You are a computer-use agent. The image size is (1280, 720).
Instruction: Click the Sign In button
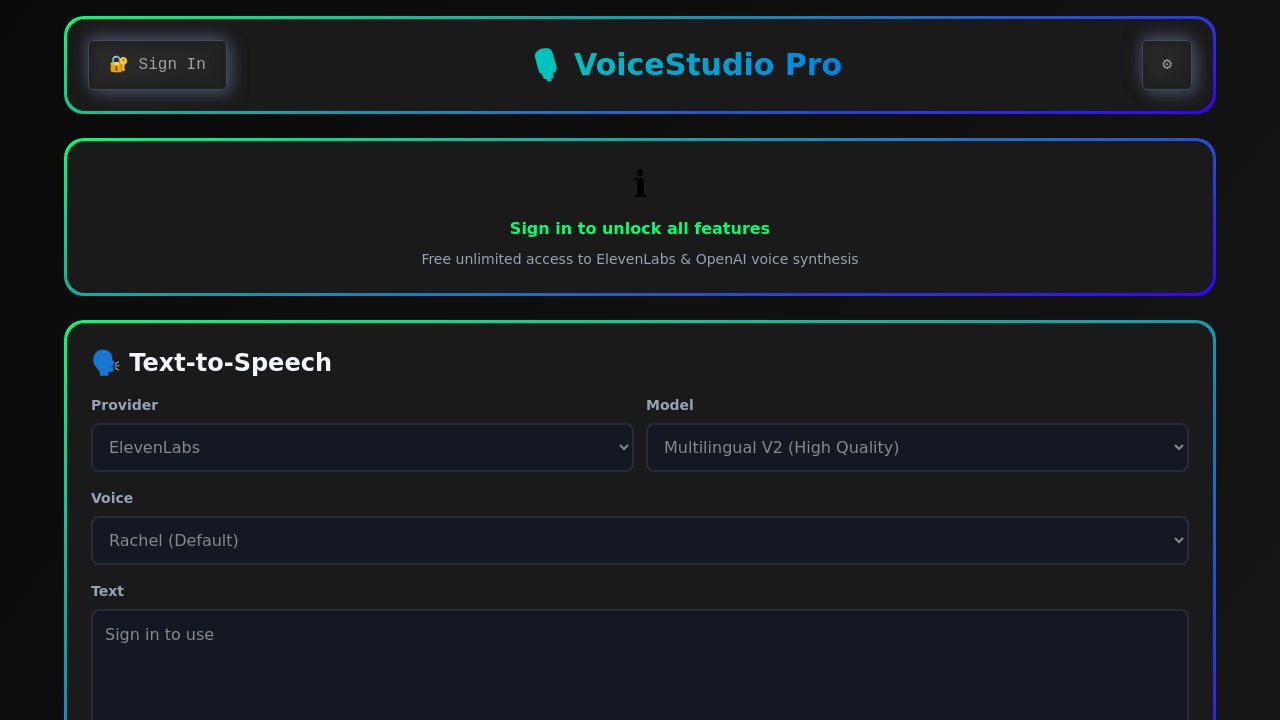(x=157, y=65)
